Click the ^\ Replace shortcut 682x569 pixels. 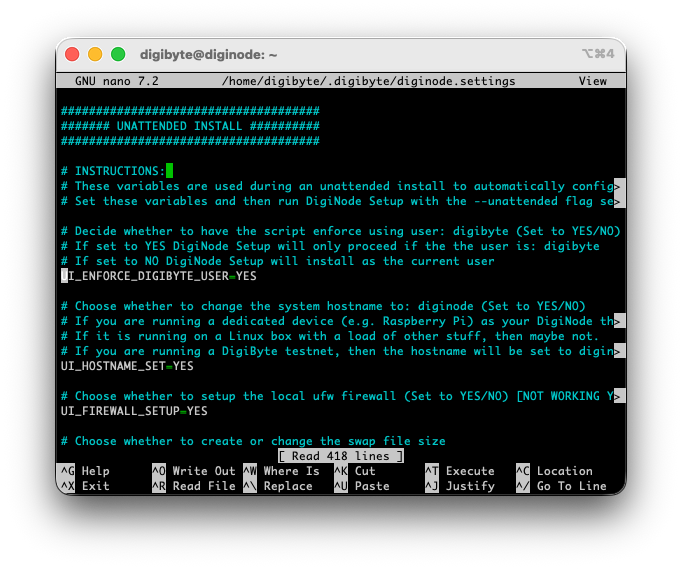(278, 486)
